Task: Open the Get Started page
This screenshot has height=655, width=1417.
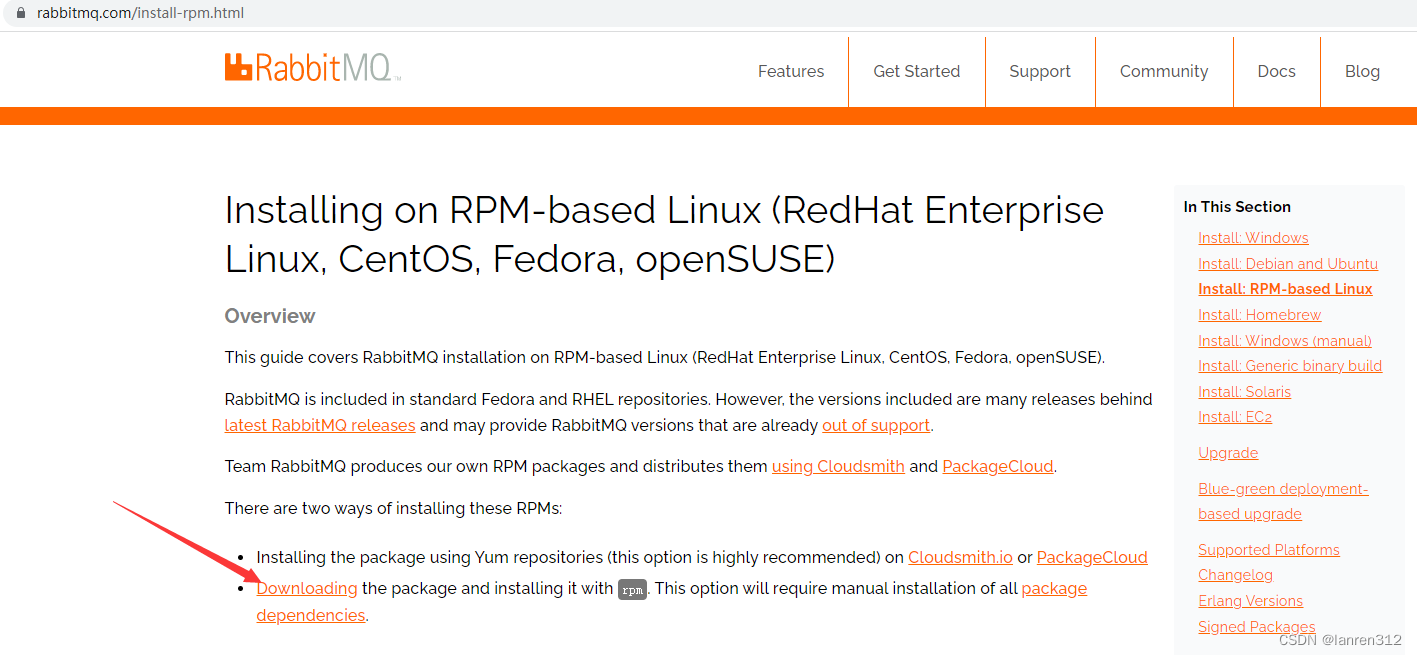Action: point(916,71)
